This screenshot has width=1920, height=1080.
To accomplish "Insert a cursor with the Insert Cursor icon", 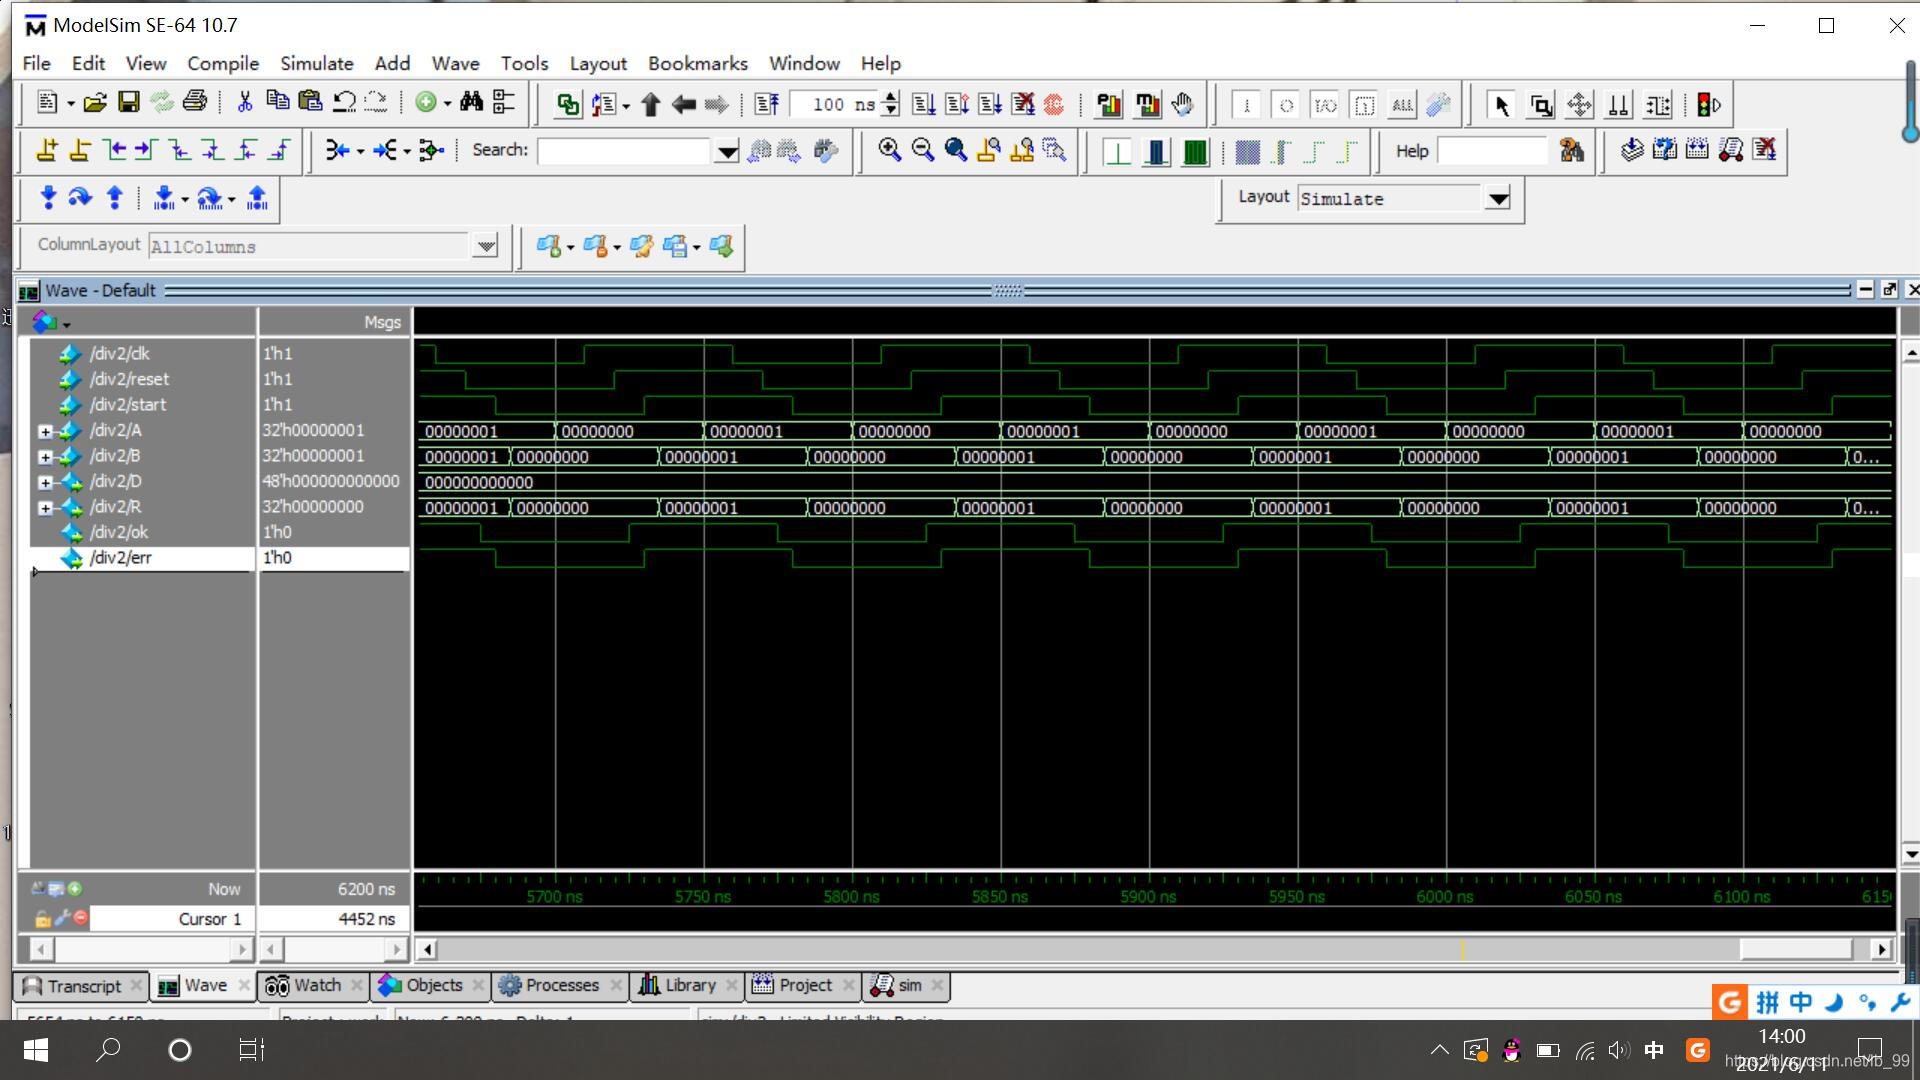I will [46, 150].
